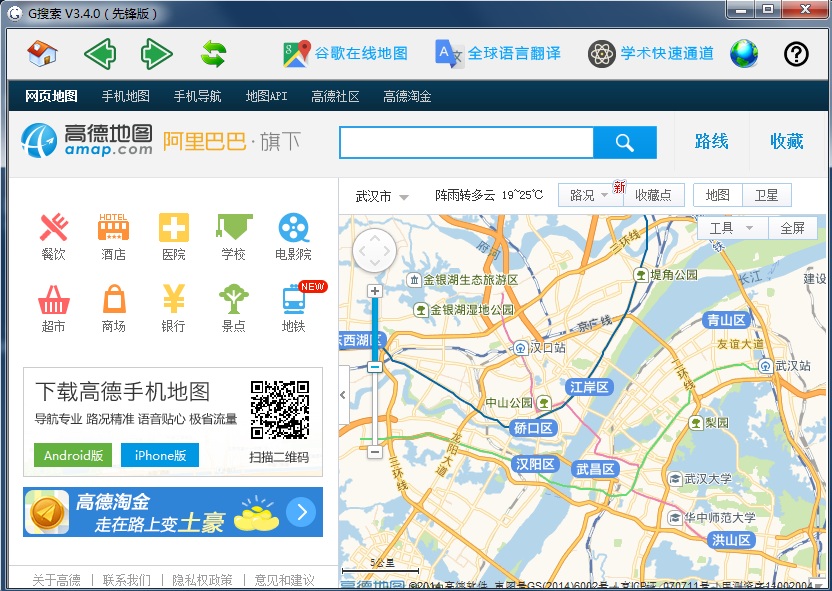Viewport: 832px width, 591px height.
Task: Expand the 工具 tools dropdown
Action: coord(731,228)
